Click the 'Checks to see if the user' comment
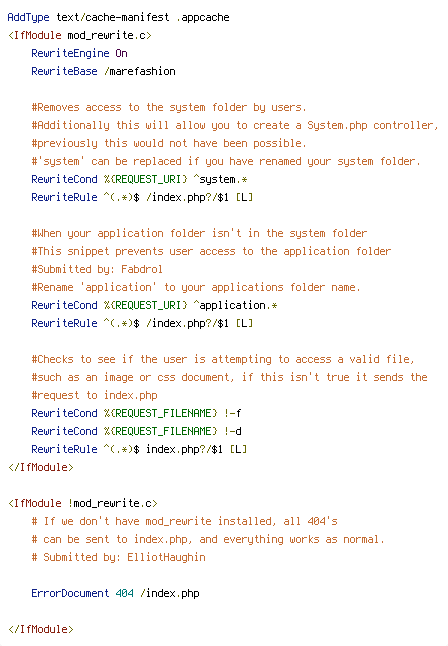 tap(223, 360)
